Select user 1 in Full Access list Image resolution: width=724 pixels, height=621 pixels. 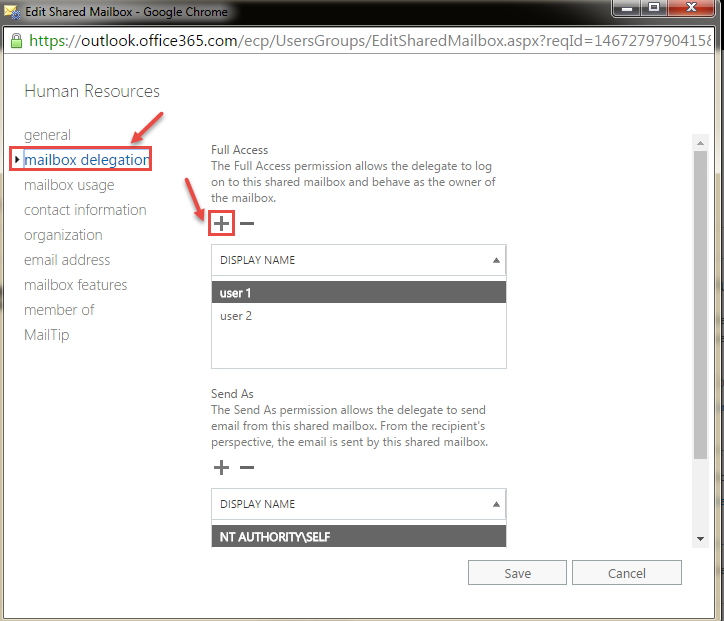[359, 293]
